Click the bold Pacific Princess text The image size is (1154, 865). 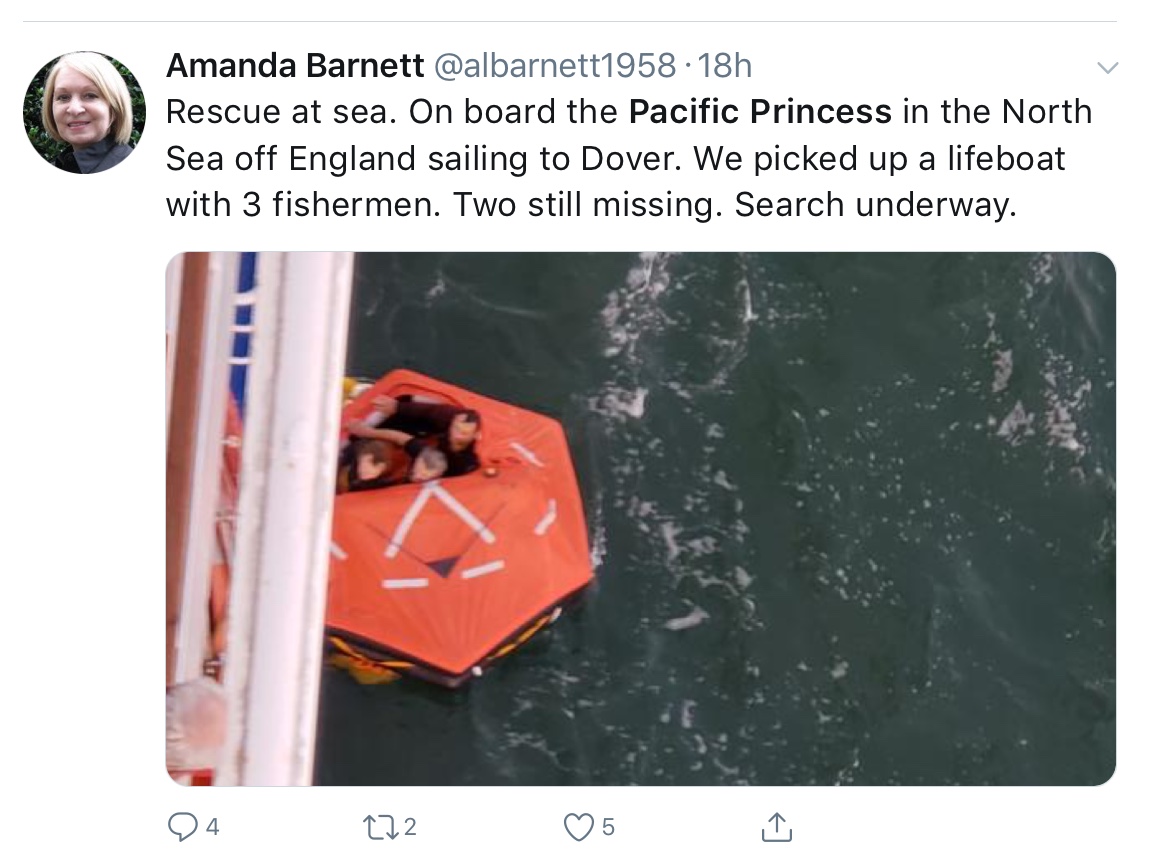(760, 111)
